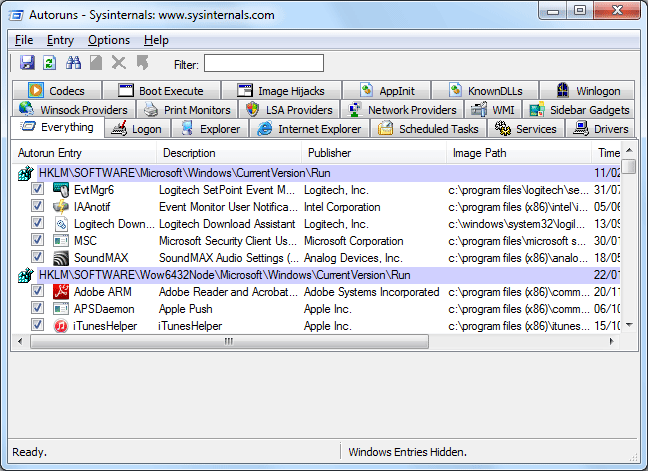Open the File menu

(24, 40)
